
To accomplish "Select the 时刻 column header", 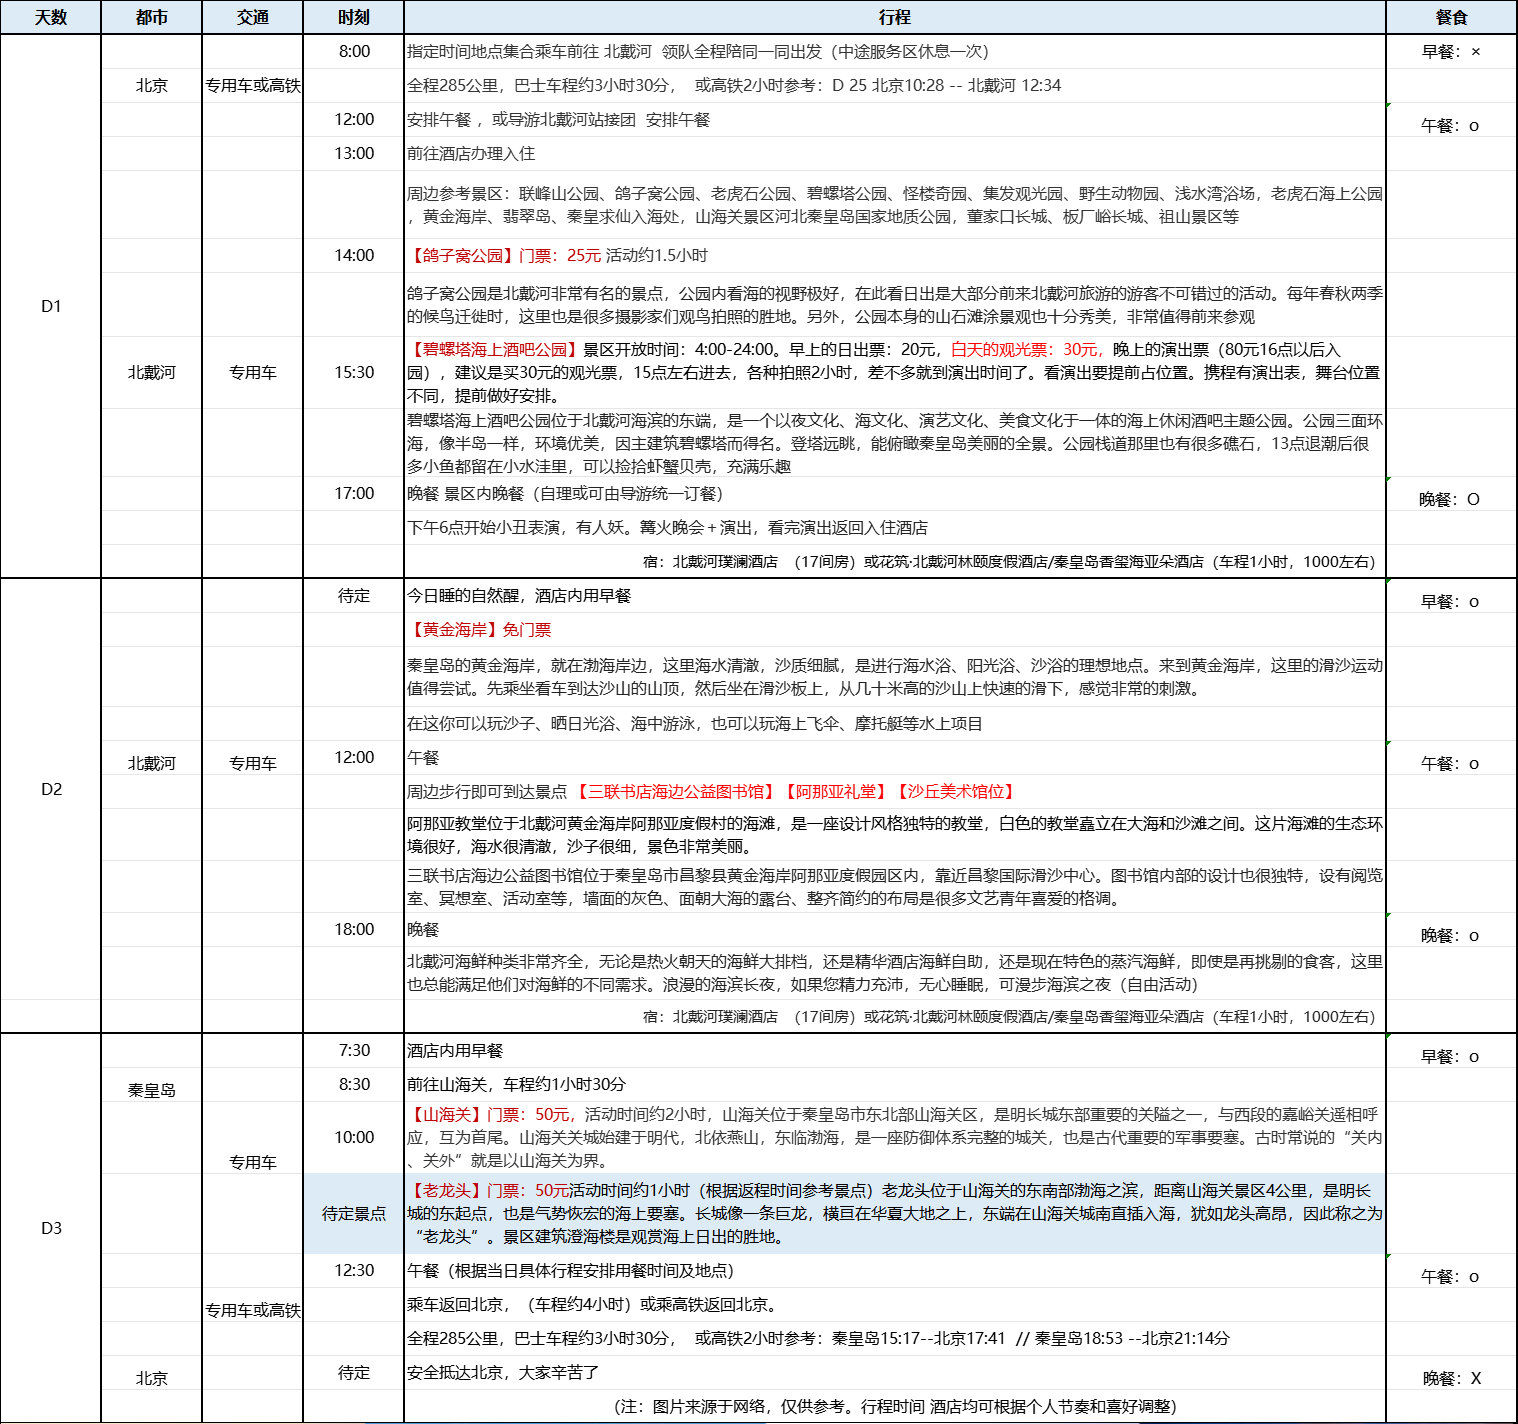I will 353,17.
